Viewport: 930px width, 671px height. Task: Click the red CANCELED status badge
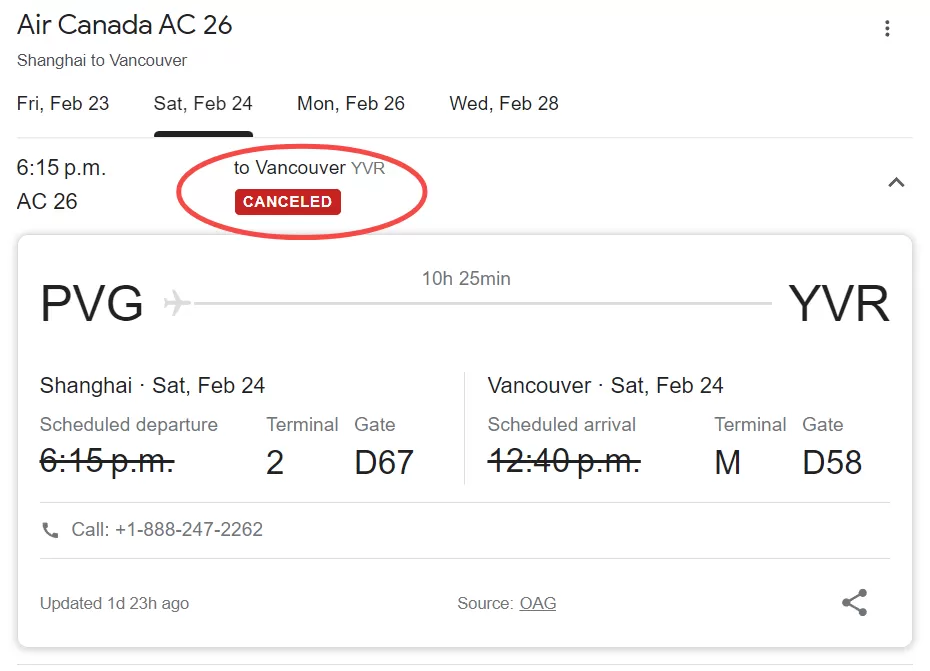[288, 202]
